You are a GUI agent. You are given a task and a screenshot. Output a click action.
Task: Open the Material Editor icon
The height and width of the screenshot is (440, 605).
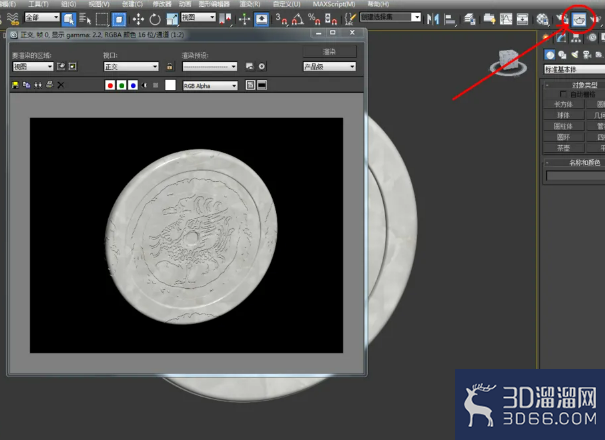[x=542, y=19]
